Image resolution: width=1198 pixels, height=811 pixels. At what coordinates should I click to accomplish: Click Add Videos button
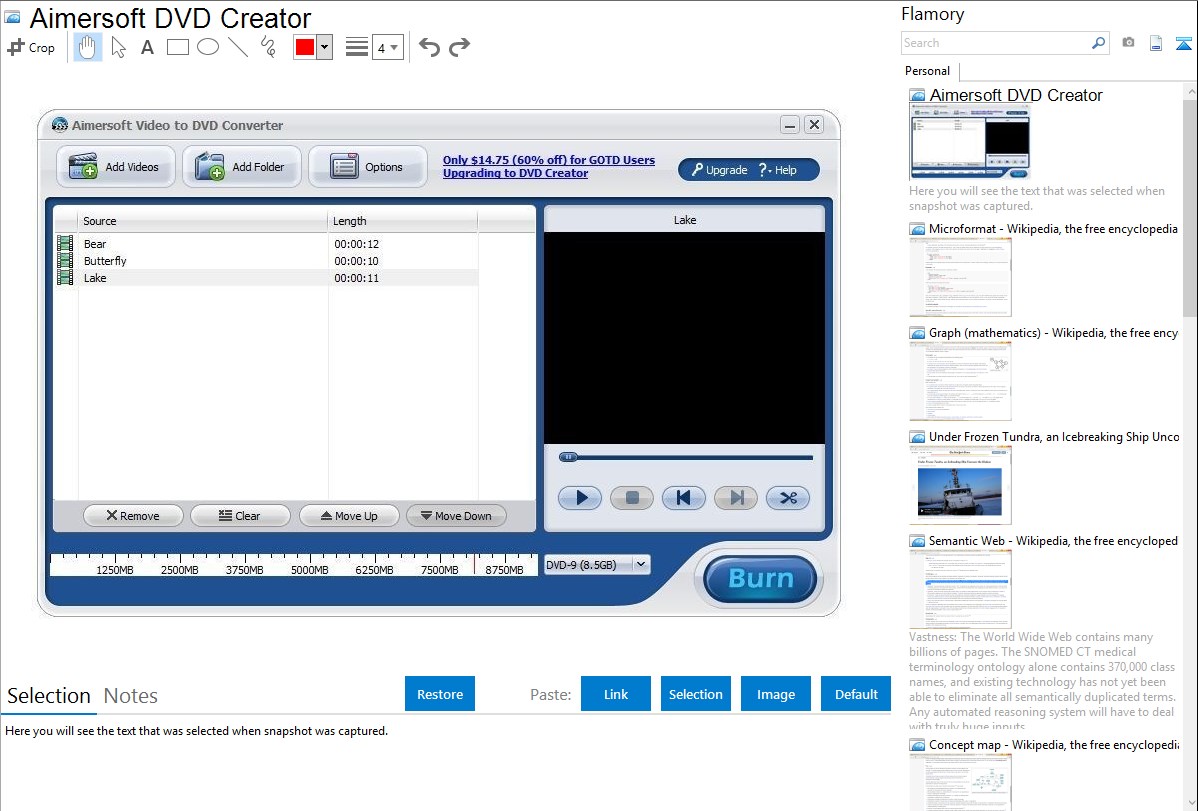point(115,167)
